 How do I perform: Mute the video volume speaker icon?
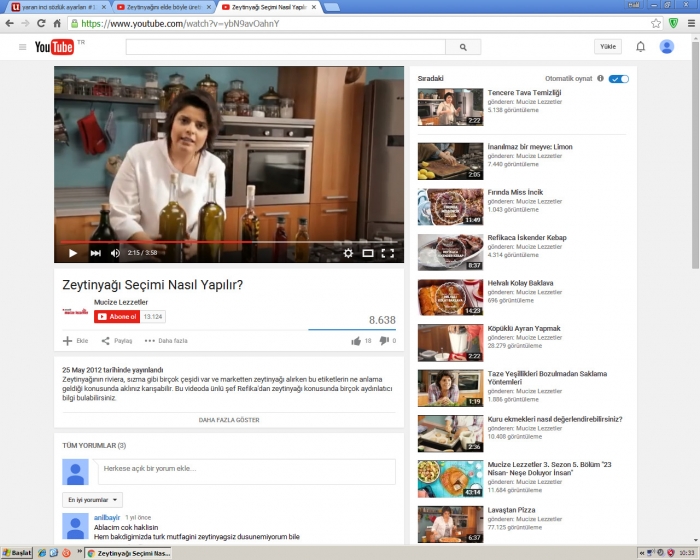pyautogui.click(x=115, y=253)
